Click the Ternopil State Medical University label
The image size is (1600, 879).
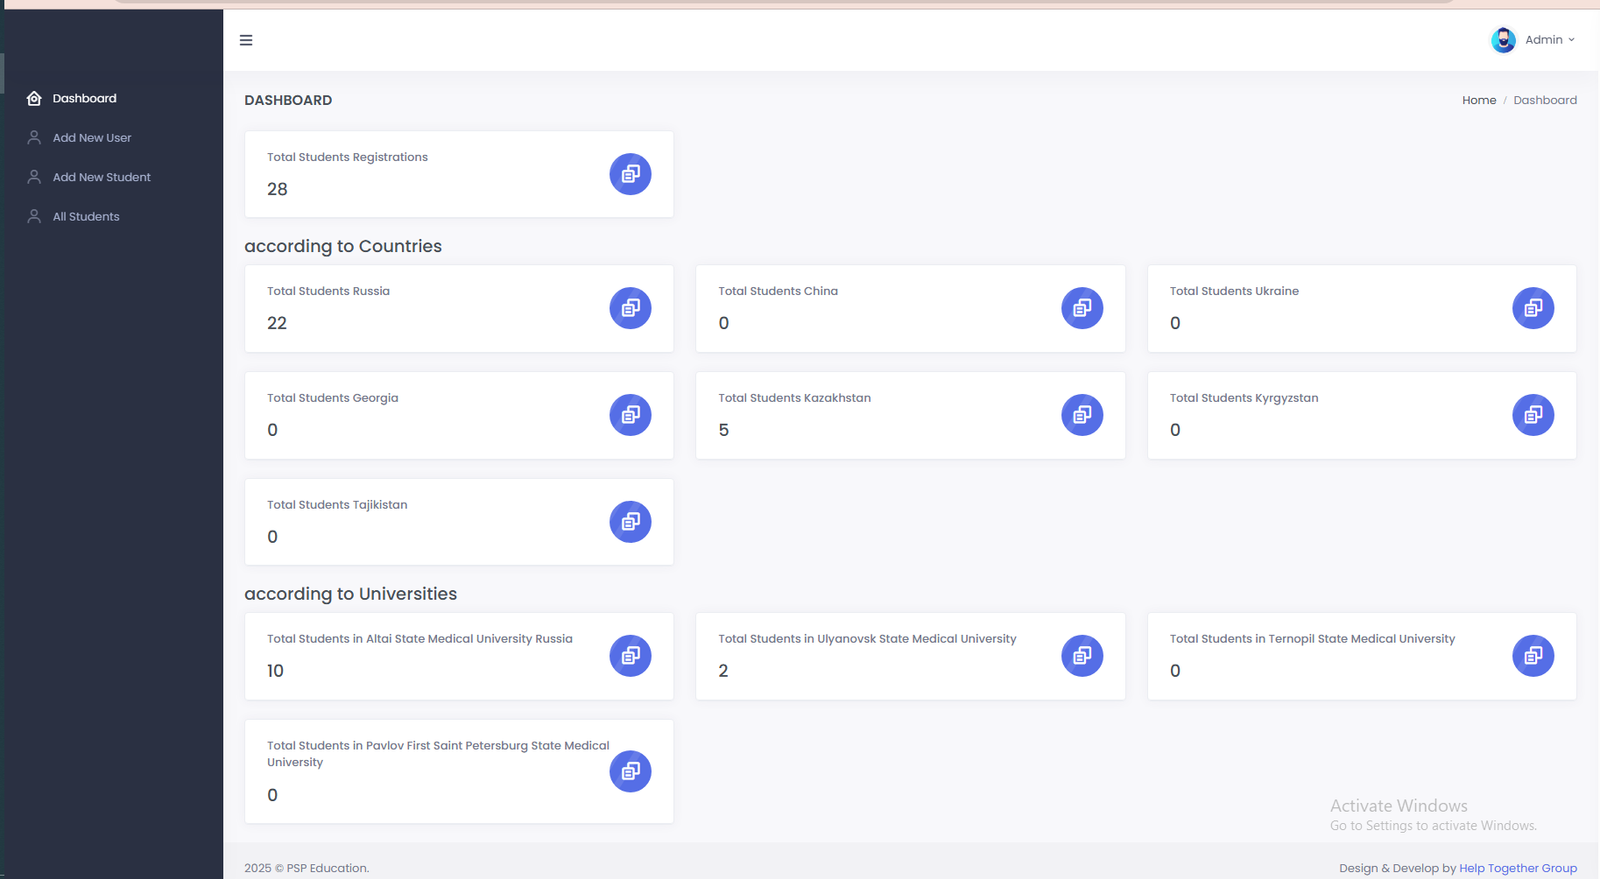coord(1312,639)
